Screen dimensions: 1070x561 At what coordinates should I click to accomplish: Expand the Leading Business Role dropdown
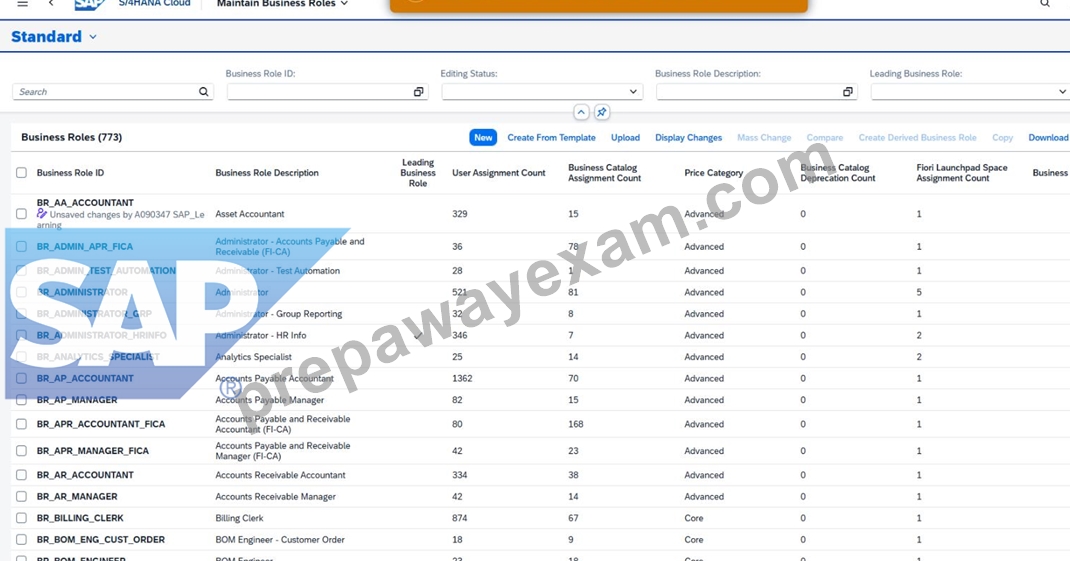pyautogui.click(x=1062, y=91)
